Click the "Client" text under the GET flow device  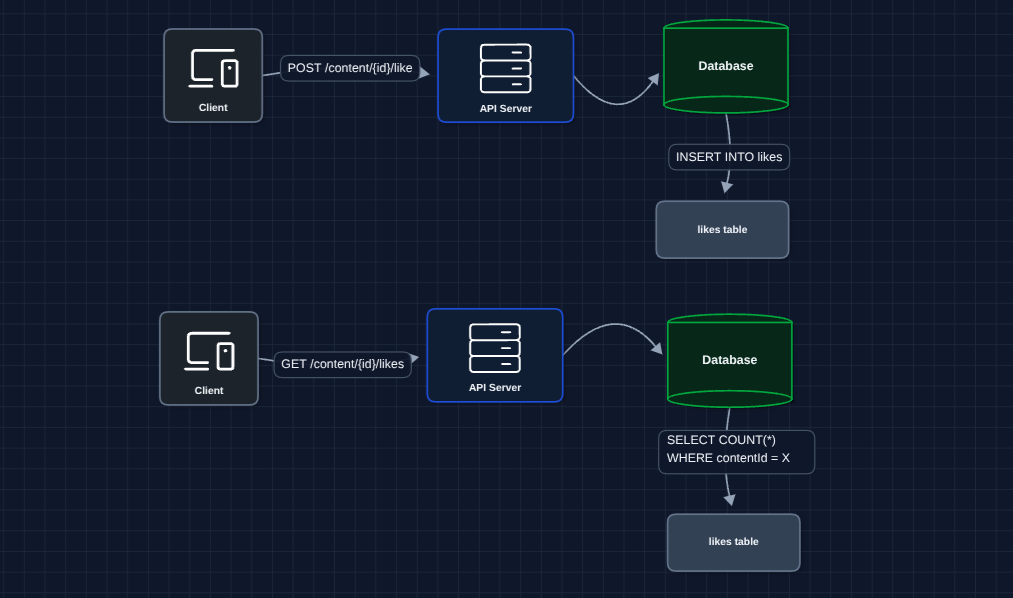209,391
